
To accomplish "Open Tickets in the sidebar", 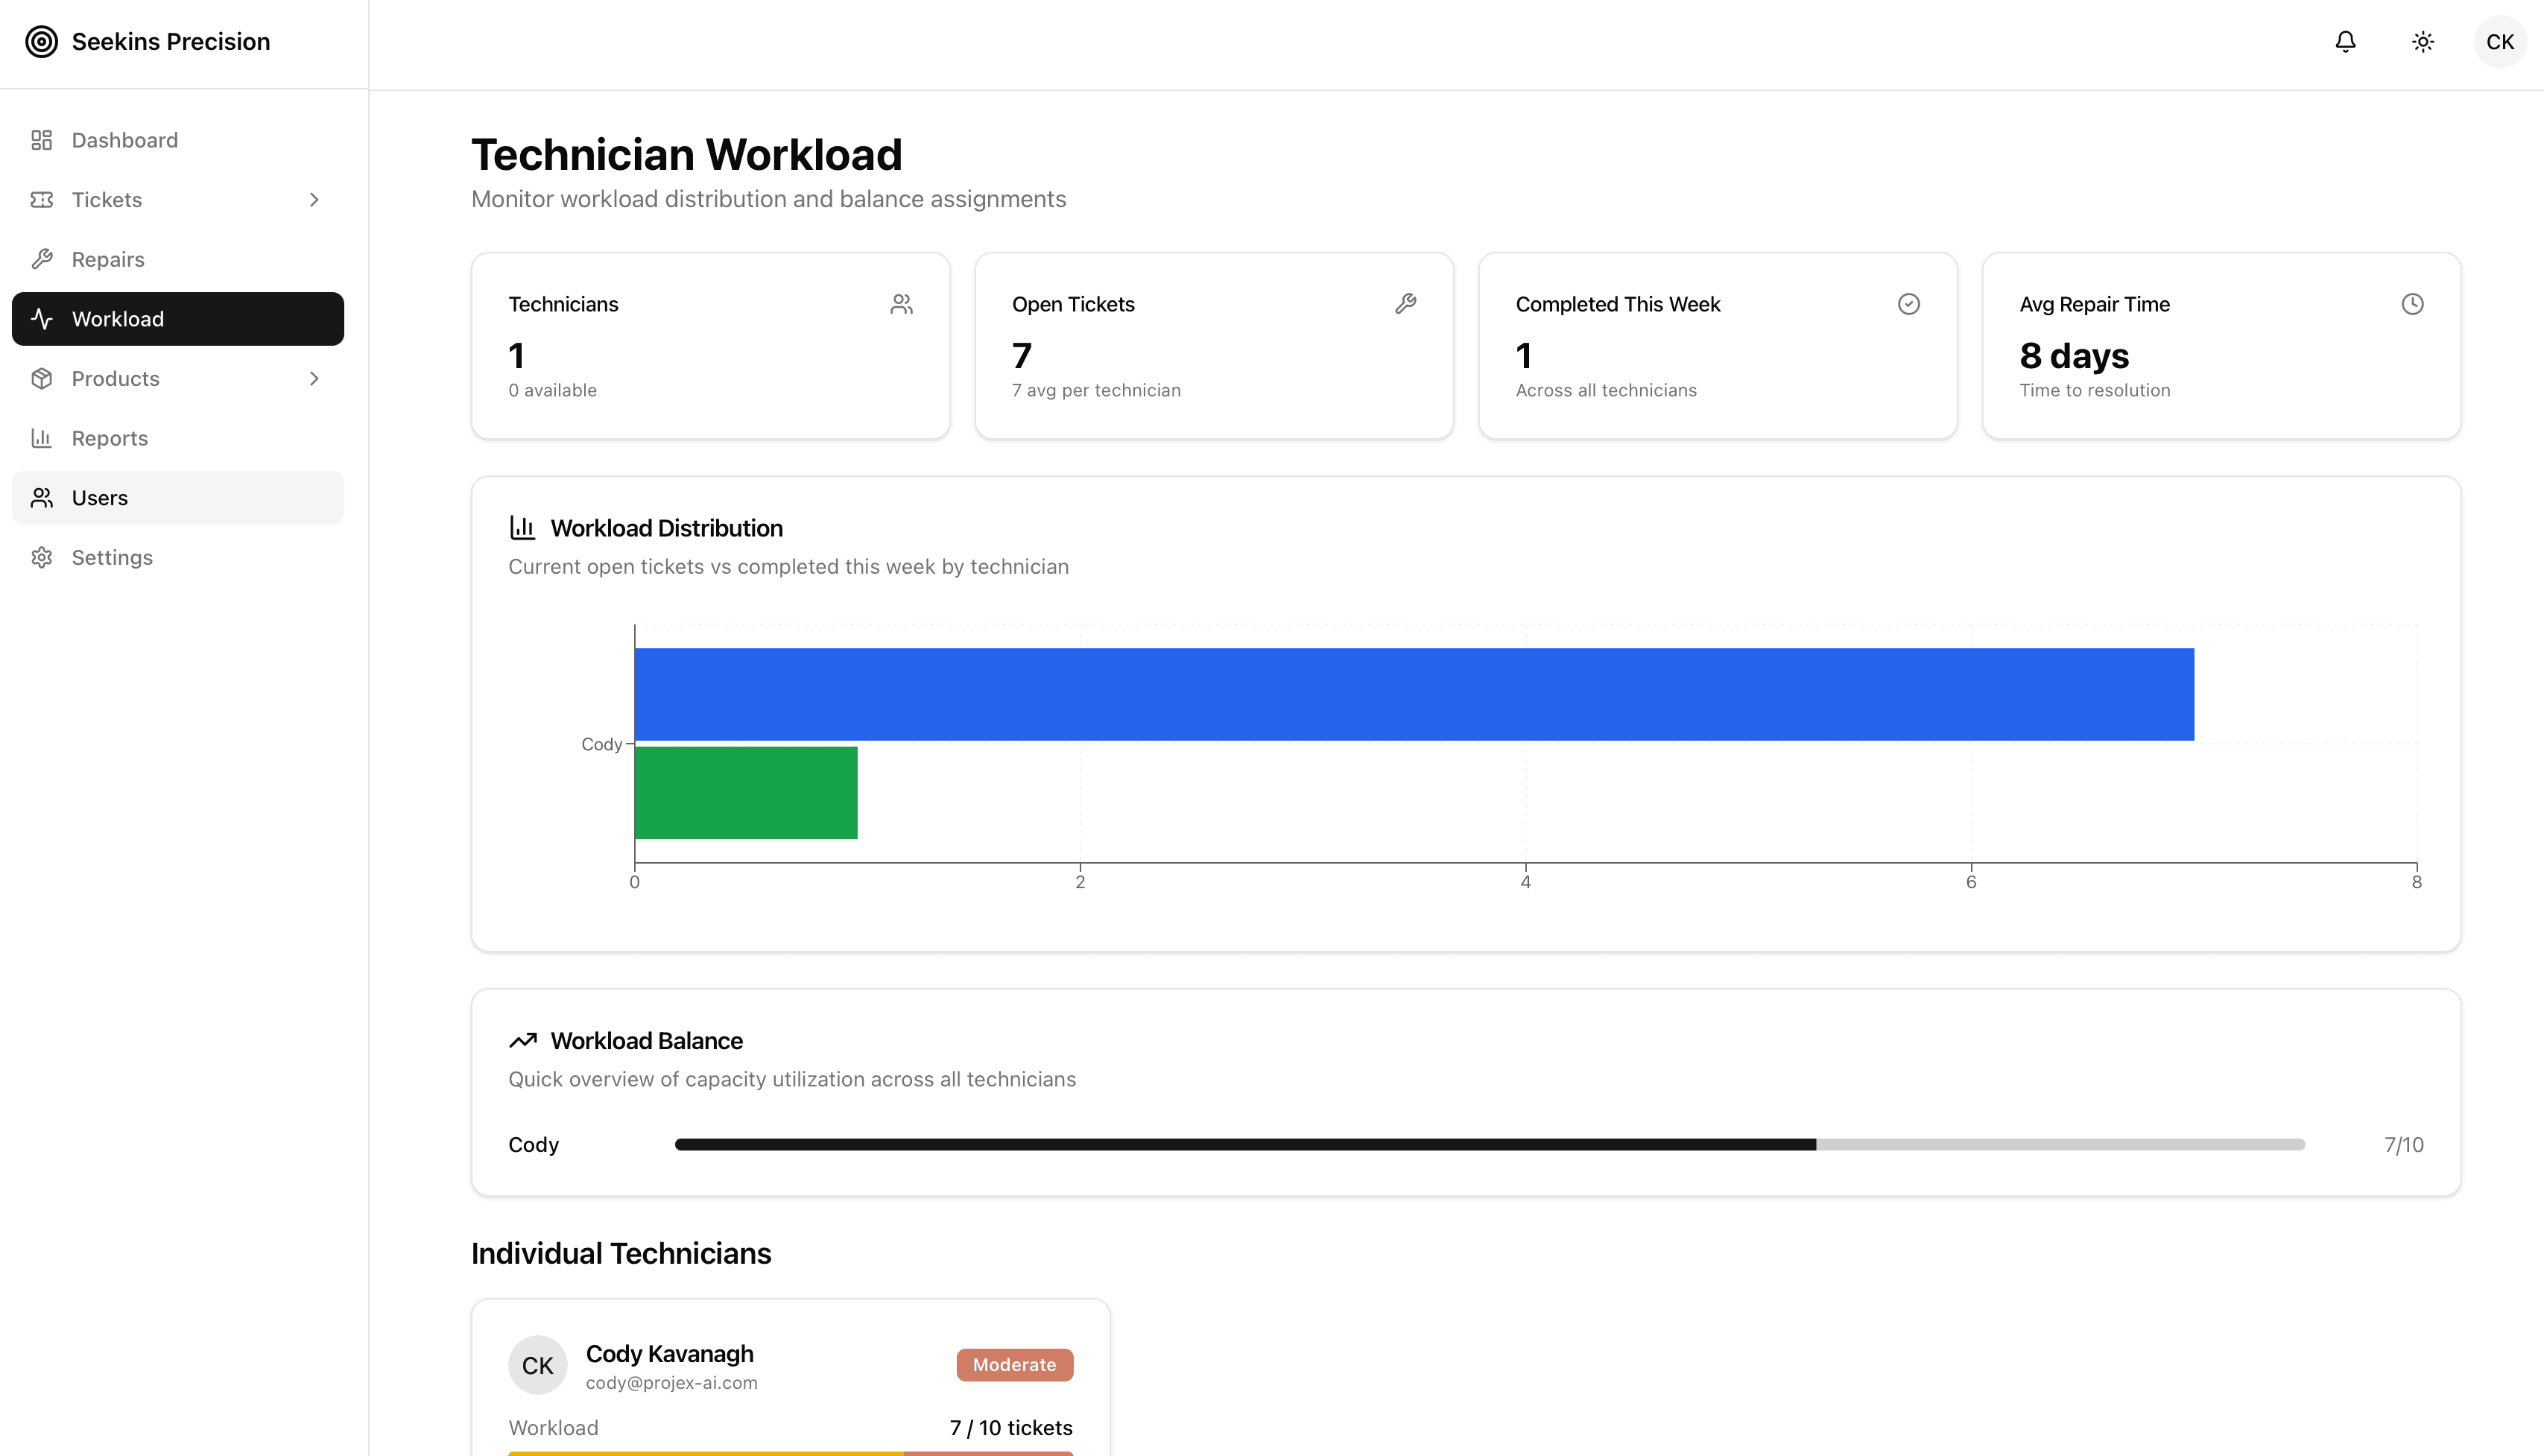I will [x=178, y=200].
